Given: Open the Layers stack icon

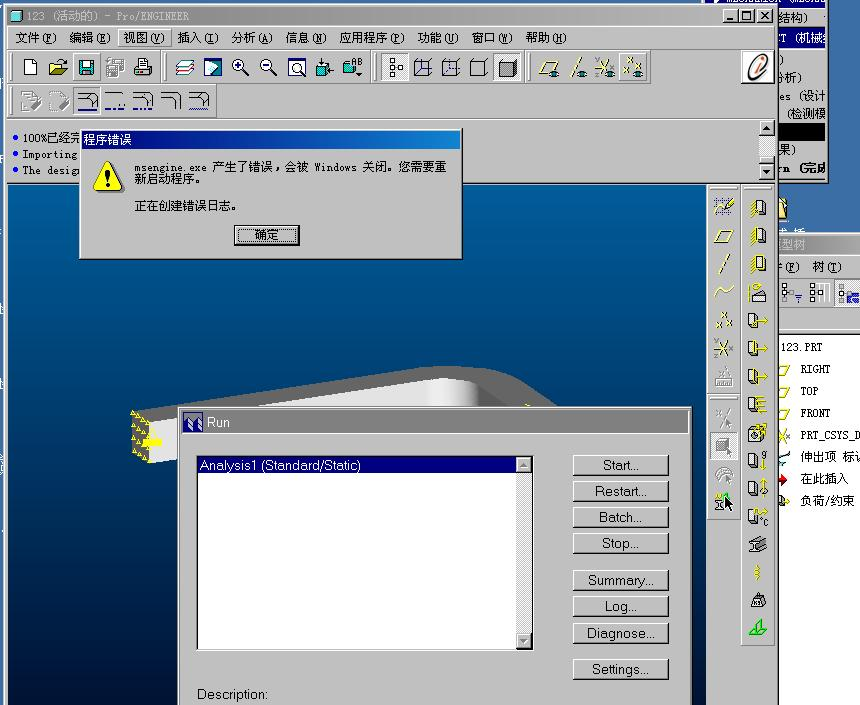Looking at the screenshot, I should [x=185, y=67].
